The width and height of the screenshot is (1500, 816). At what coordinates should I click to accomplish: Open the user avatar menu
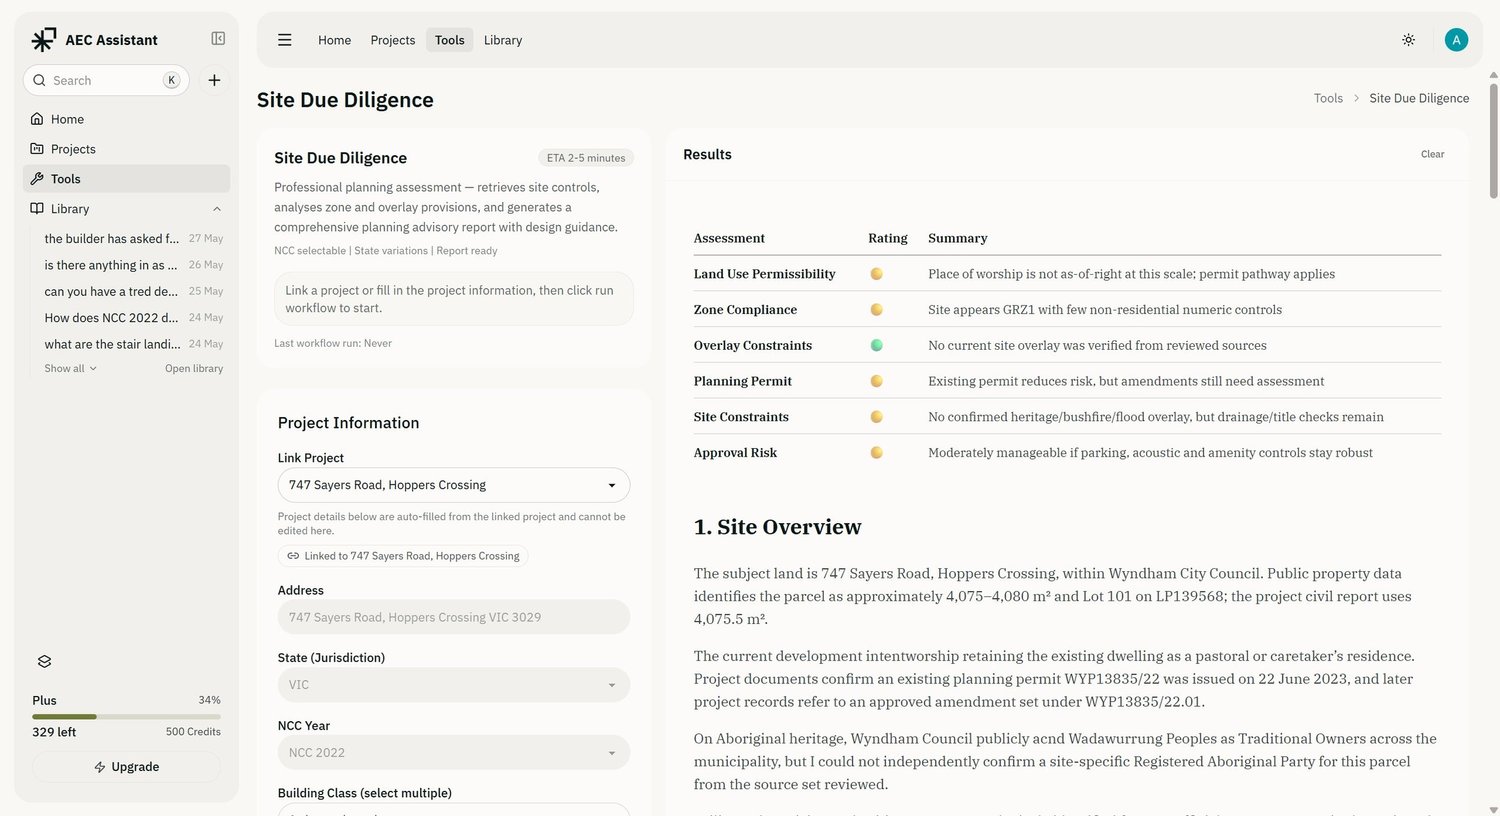(1456, 40)
